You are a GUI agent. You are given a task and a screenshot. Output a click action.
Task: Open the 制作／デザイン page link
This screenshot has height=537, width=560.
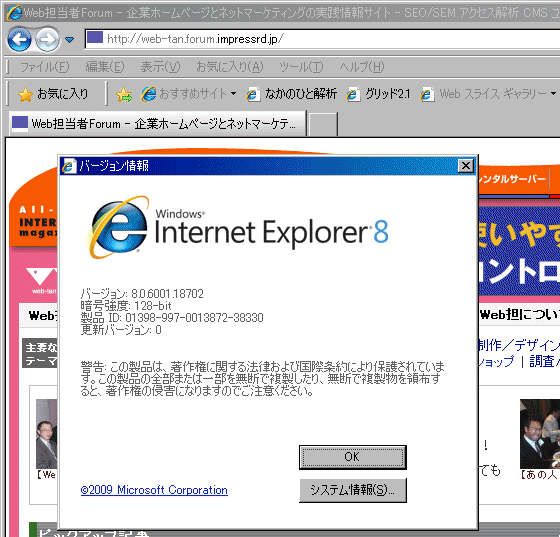coord(519,345)
